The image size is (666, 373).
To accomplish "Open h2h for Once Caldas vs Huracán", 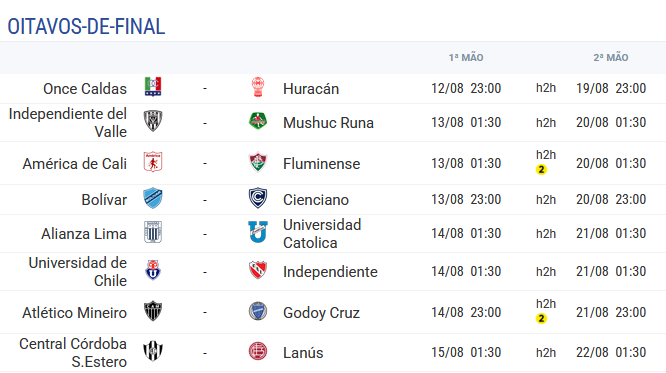I will coord(546,88).
